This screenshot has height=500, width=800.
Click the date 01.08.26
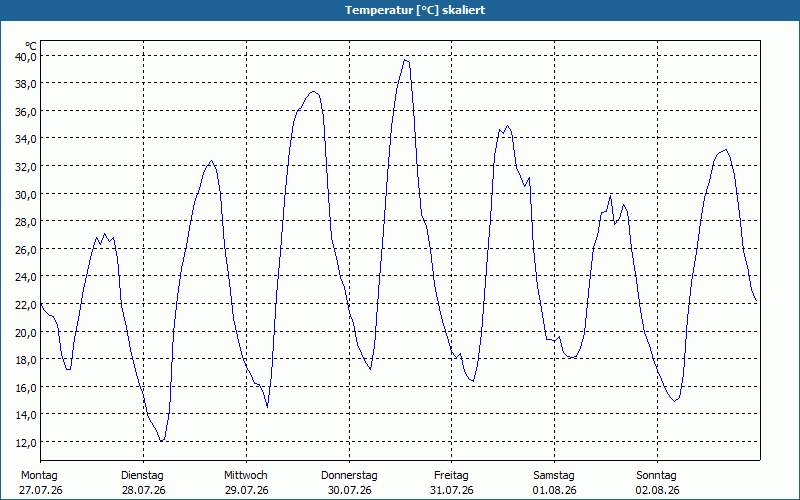point(555,490)
